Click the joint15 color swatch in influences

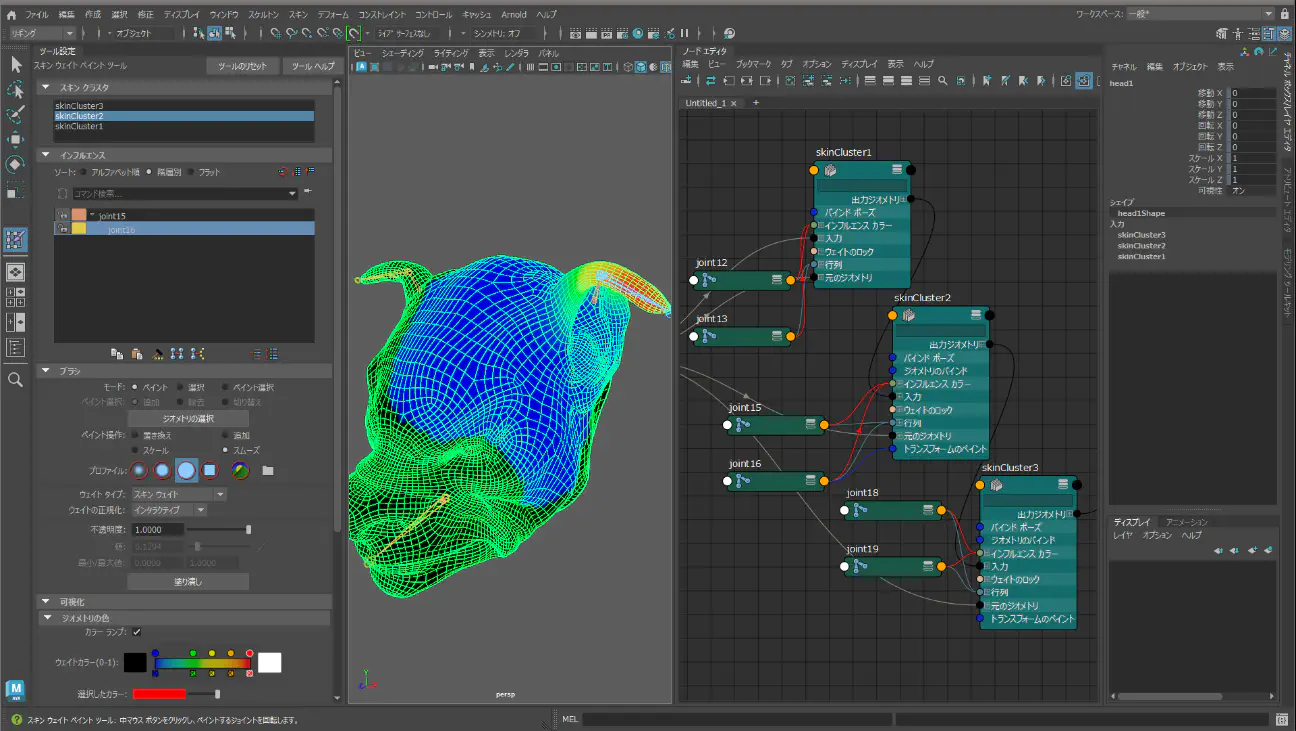tap(79, 216)
